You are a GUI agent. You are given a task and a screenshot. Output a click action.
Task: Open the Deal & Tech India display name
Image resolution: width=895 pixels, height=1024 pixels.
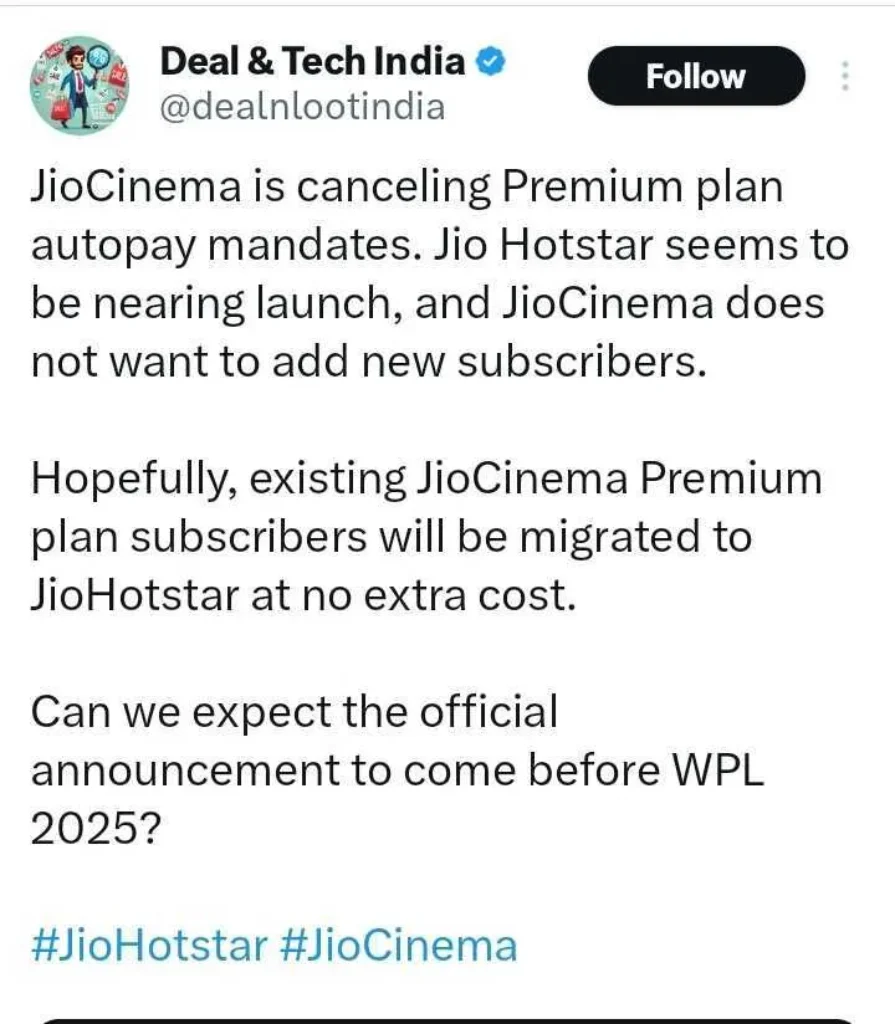point(312,61)
